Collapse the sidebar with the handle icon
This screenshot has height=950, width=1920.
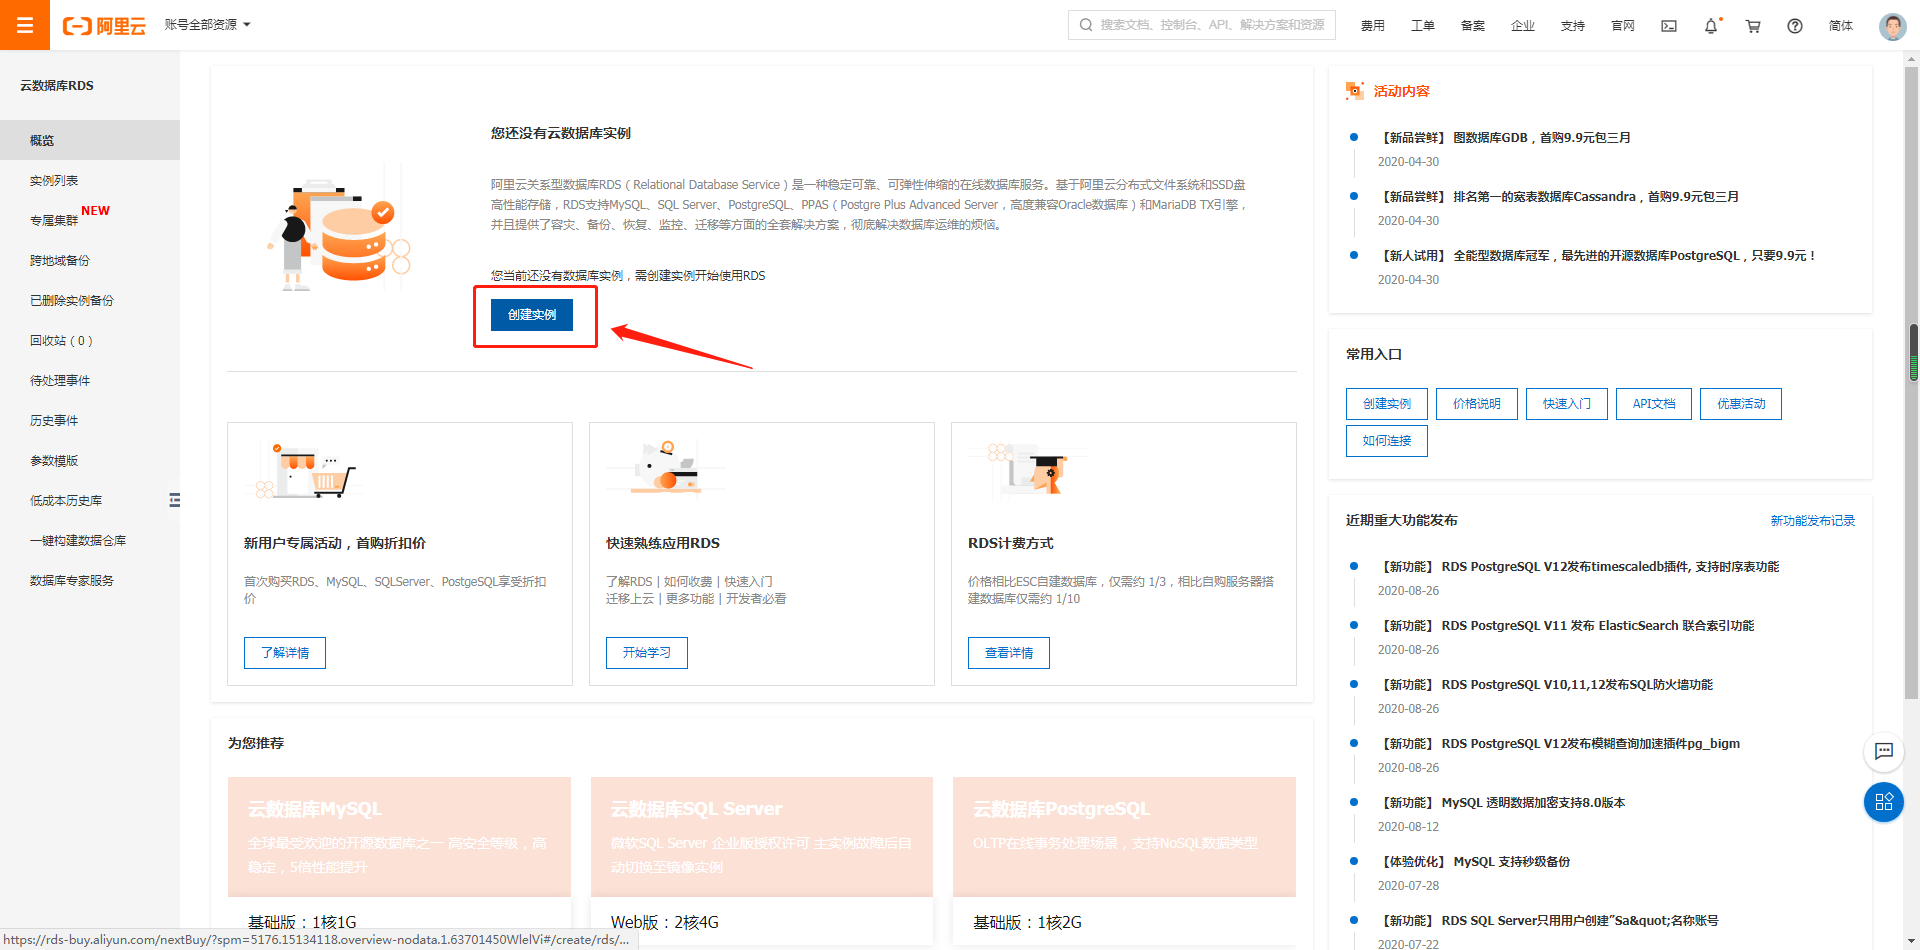[x=174, y=500]
